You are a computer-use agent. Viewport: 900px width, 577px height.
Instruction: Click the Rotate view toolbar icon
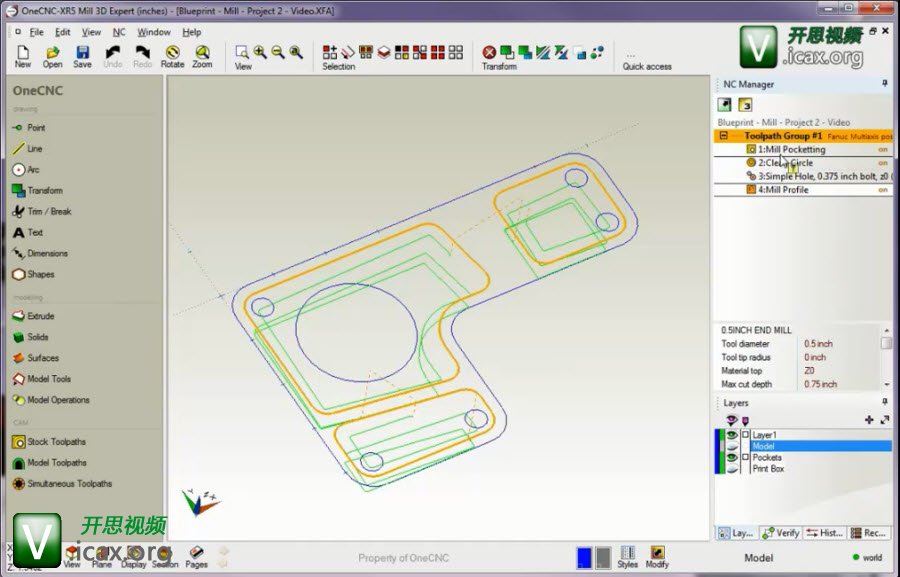173,55
